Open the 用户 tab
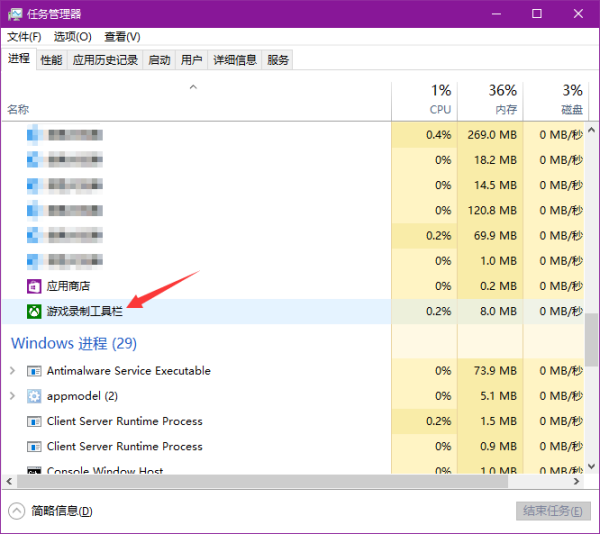This screenshot has height=534, width=600. coord(191,60)
